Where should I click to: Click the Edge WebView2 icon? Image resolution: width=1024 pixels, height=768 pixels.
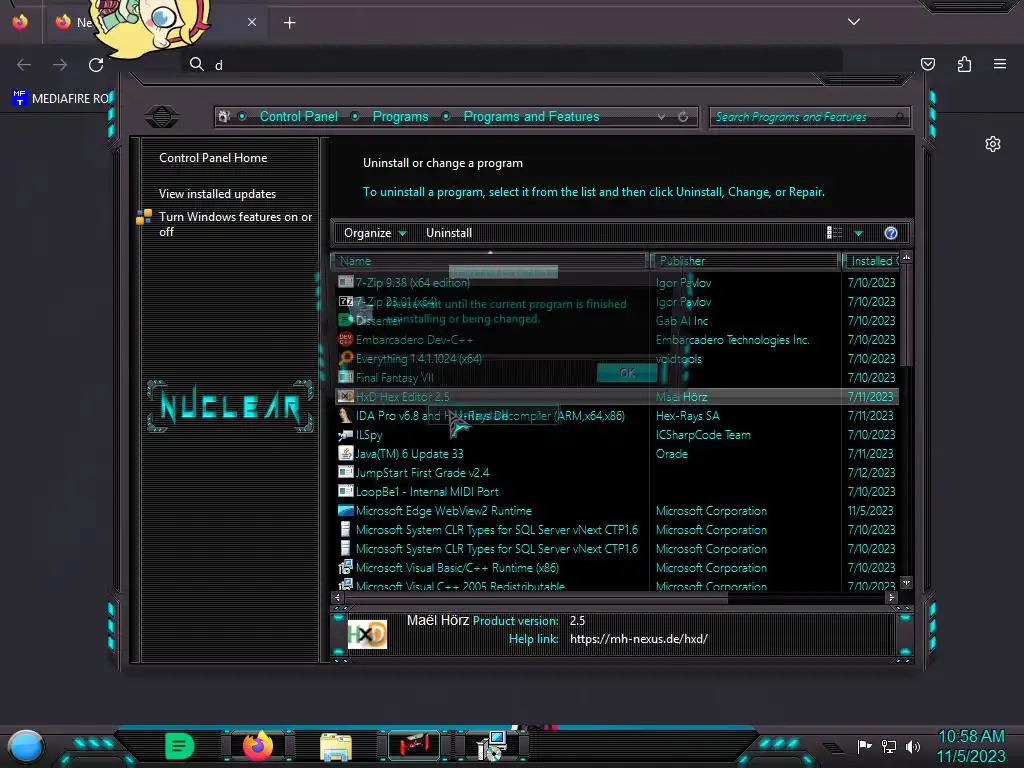pyautogui.click(x=345, y=511)
